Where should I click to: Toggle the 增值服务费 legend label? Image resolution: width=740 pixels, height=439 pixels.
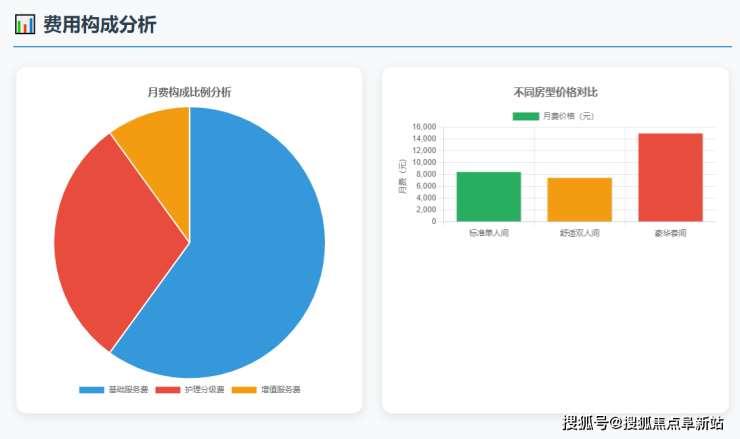tap(280, 389)
